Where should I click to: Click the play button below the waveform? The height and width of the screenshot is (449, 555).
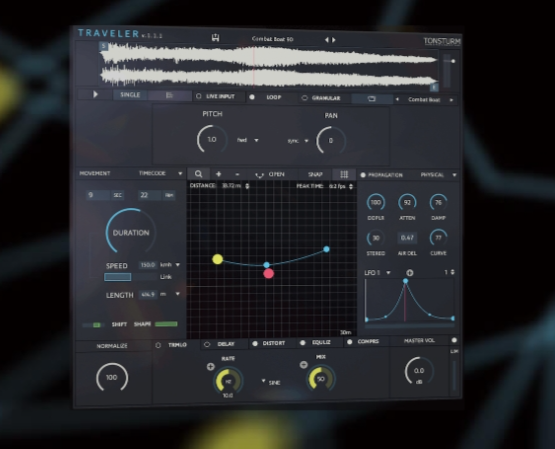[95, 94]
